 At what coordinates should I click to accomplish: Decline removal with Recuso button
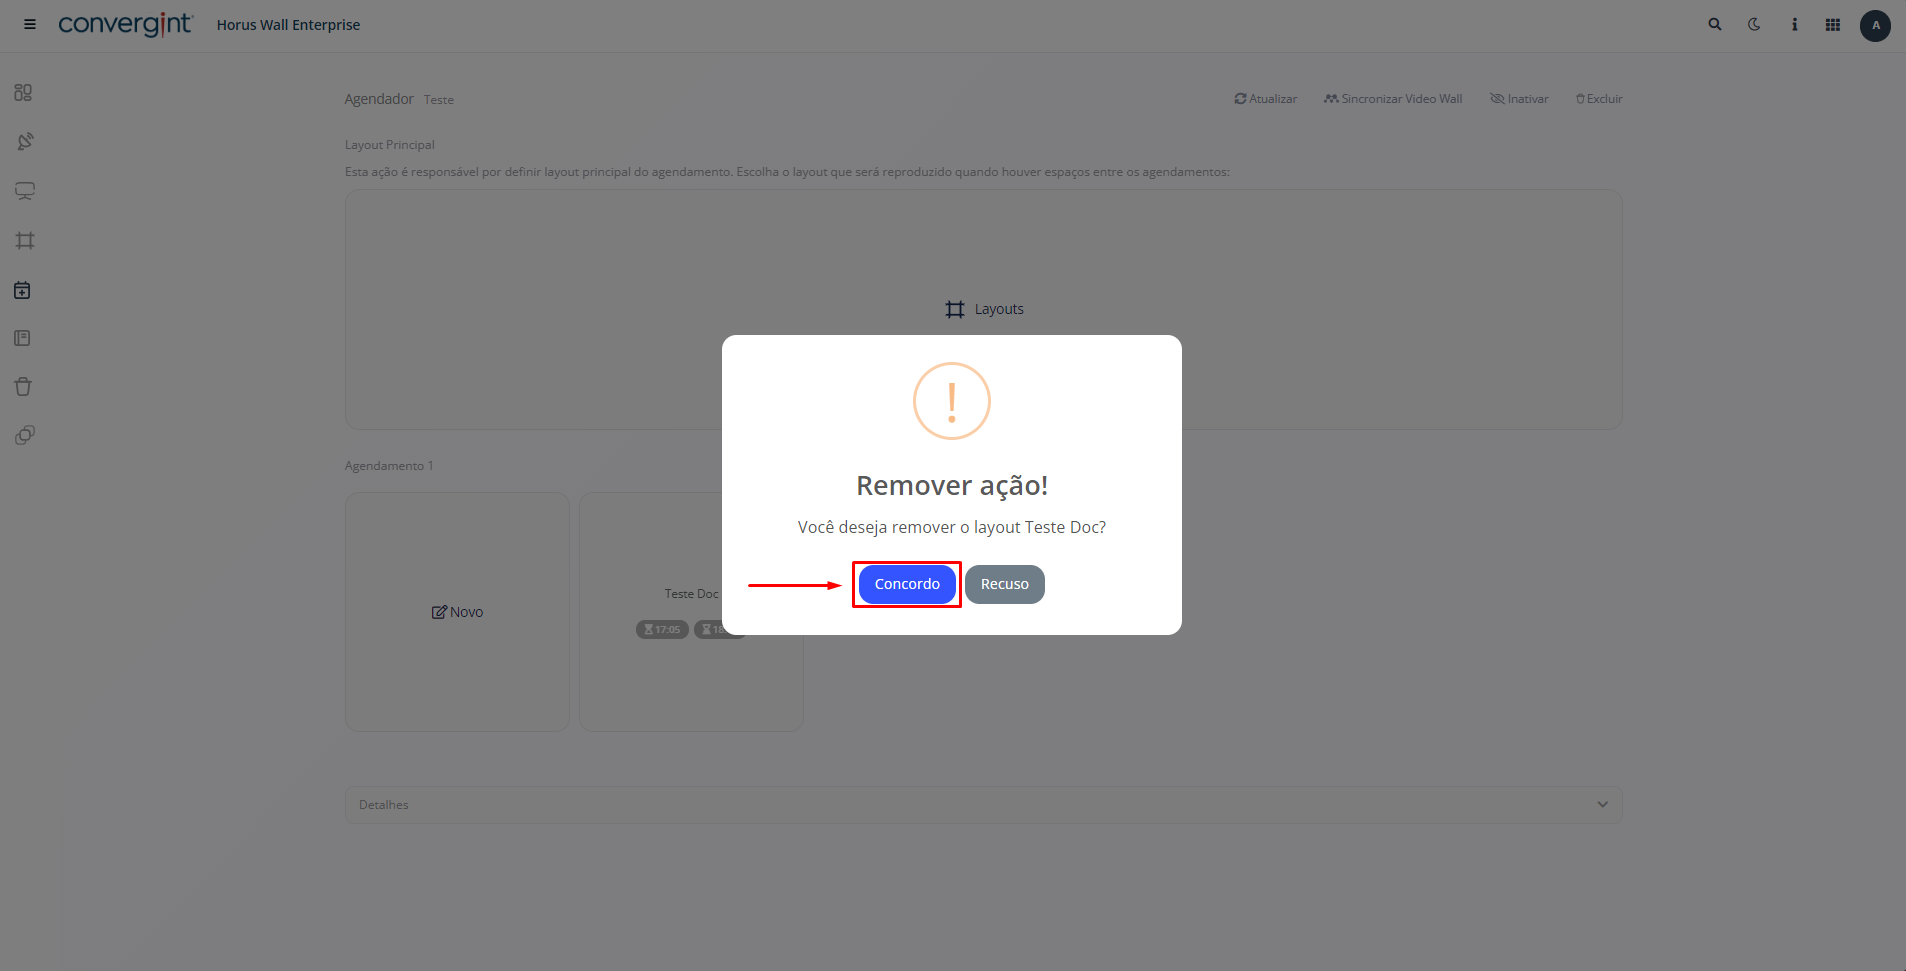pos(1005,584)
